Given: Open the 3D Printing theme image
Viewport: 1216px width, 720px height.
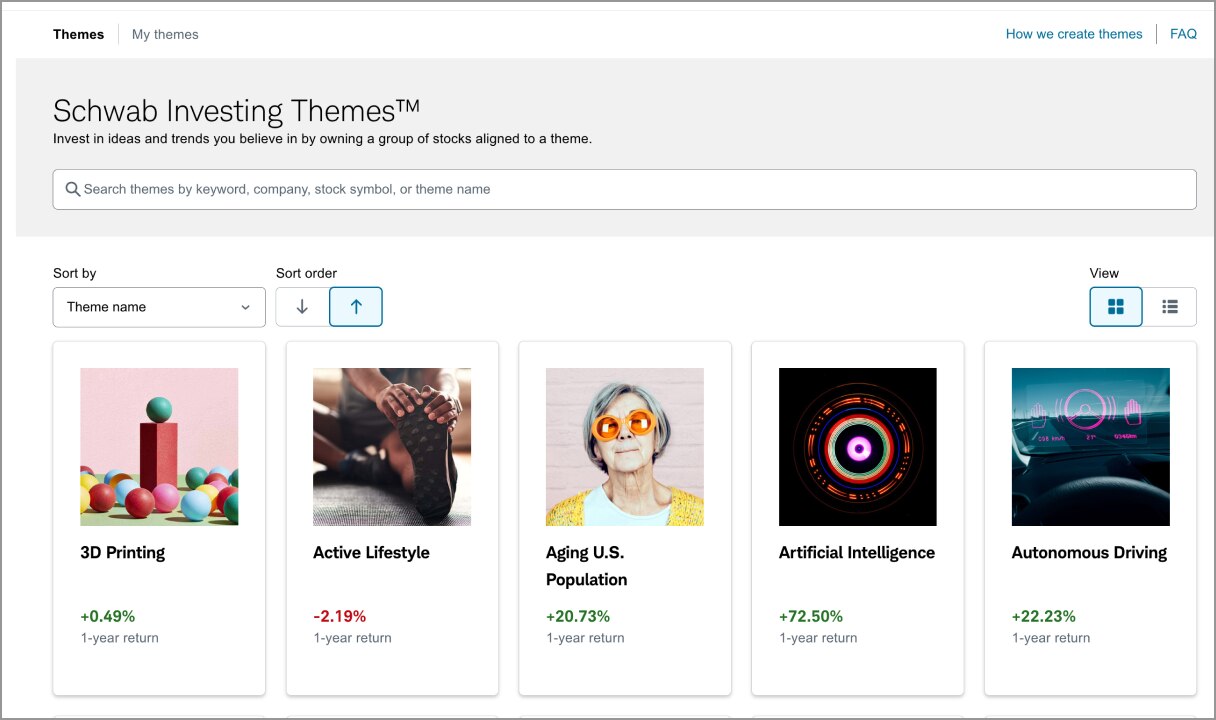Looking at the screenshot, I should pos(159,447).
